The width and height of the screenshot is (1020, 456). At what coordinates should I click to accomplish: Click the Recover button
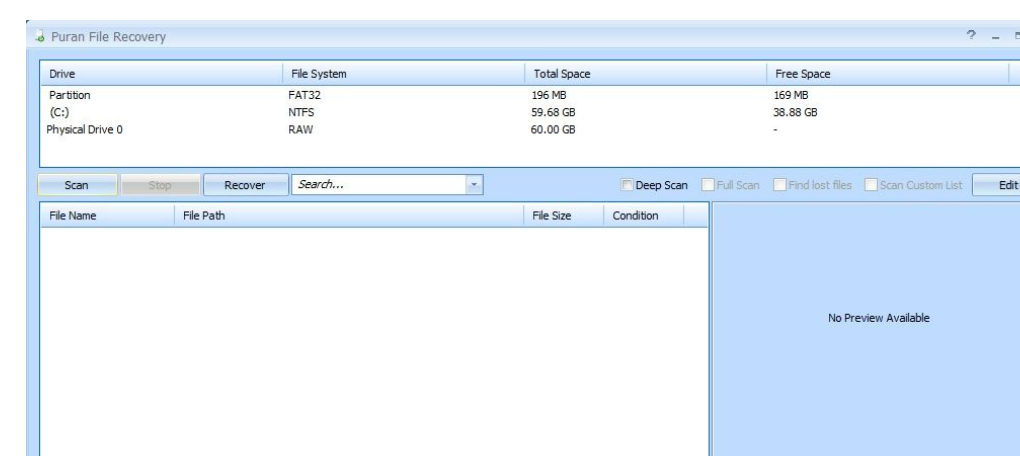tap(243, 185)
